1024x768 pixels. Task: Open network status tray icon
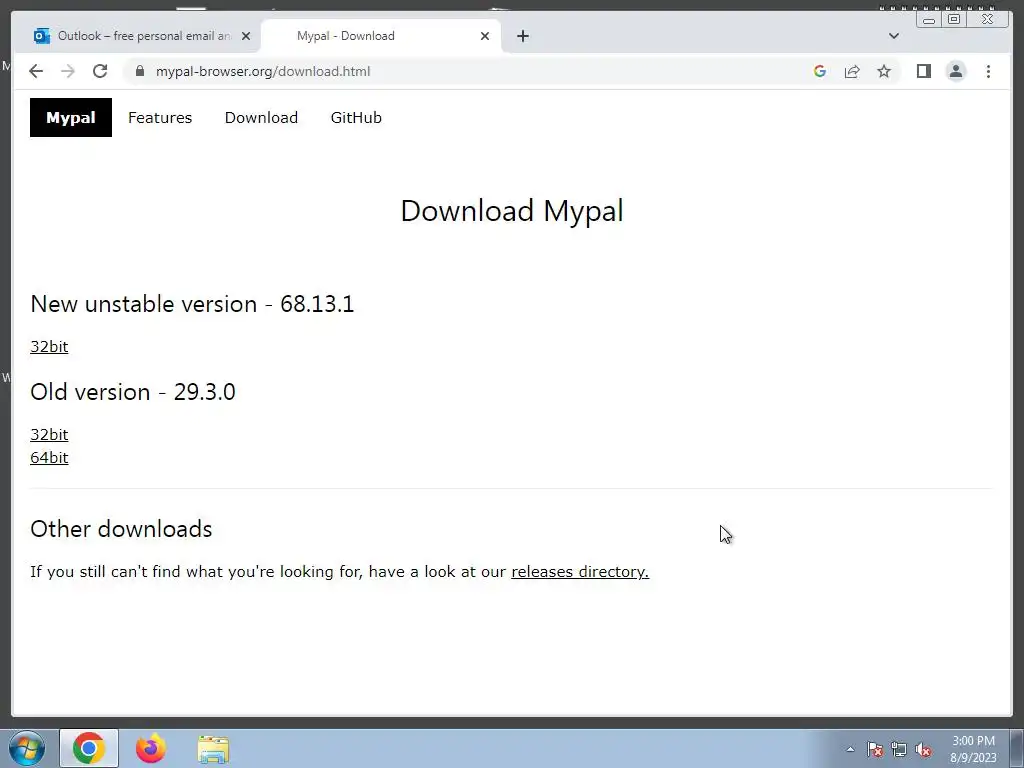click(x=899, y=750)
